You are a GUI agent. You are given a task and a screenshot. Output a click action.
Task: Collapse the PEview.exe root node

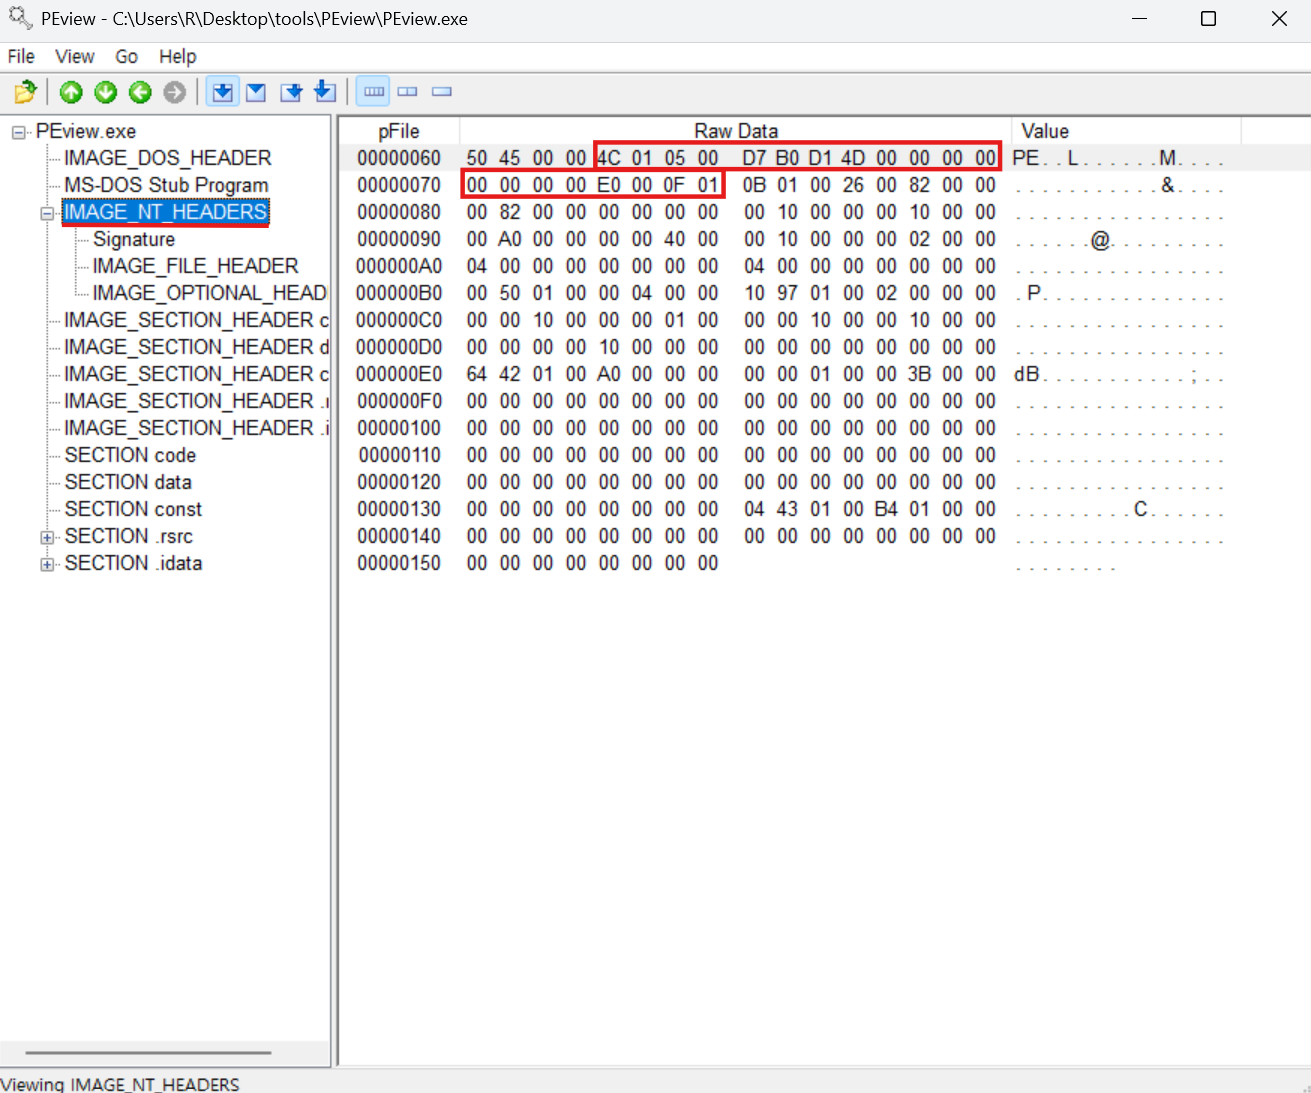[19, 132]
